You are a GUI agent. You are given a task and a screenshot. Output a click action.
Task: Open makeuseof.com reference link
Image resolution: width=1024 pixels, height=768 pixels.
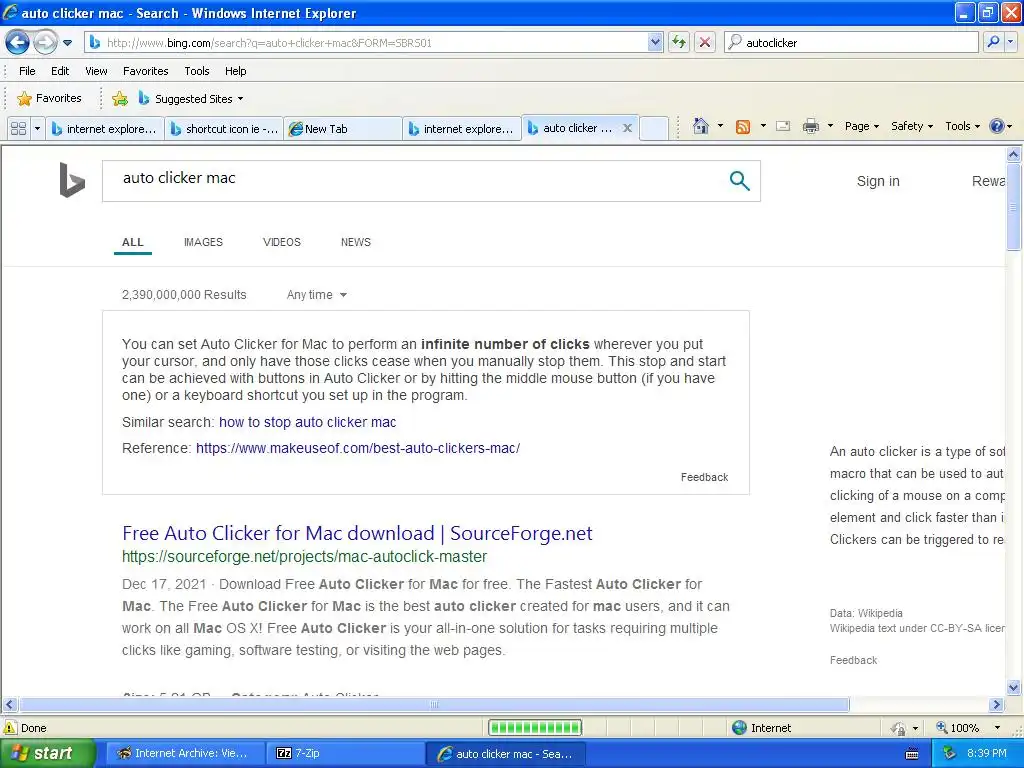[x=358, y=448]
